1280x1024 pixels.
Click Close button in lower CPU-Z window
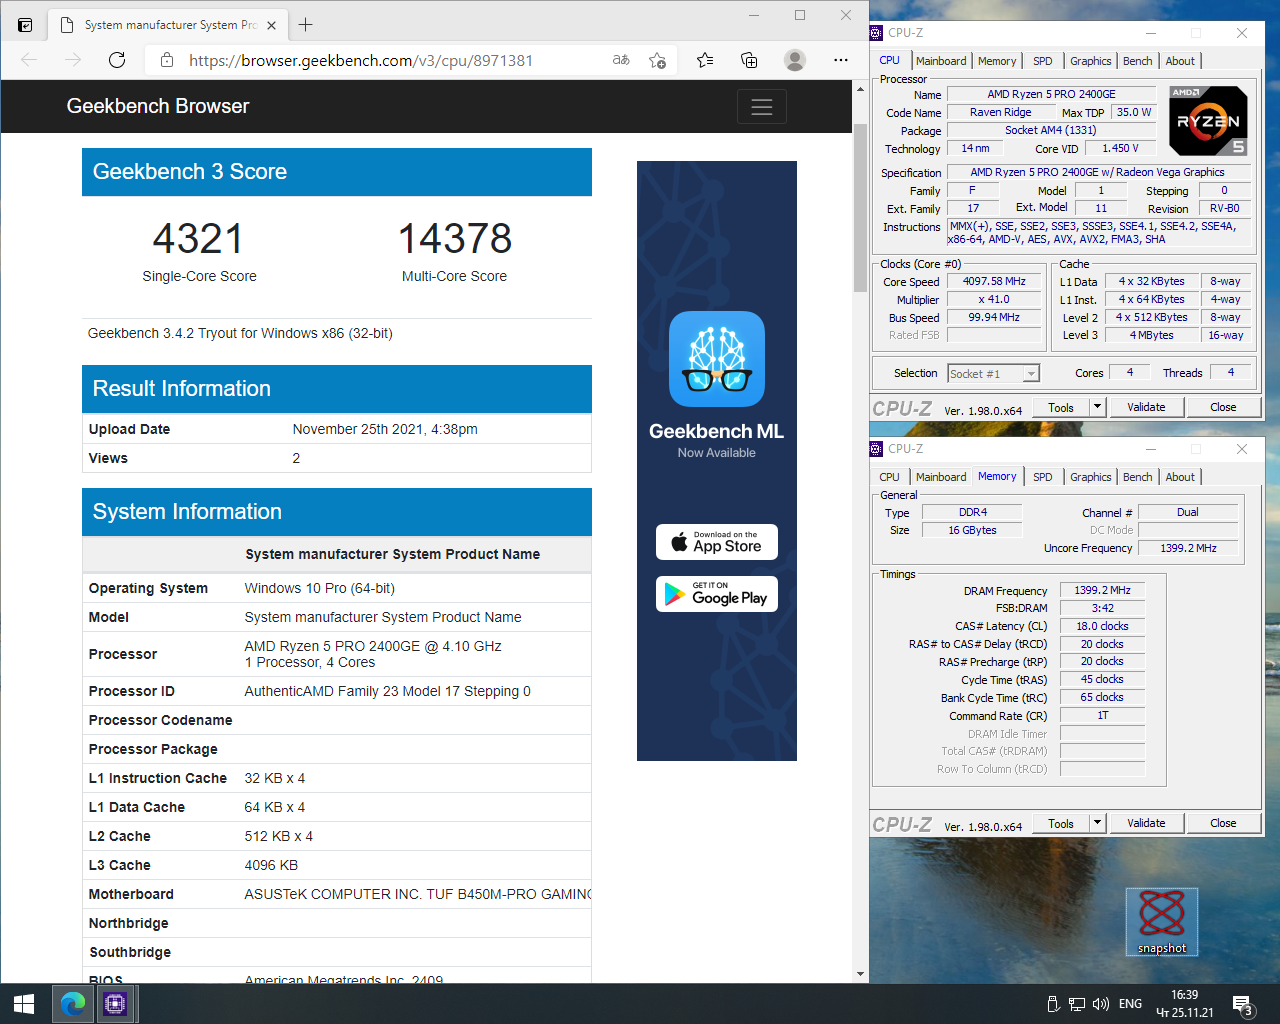tap(1223, 823)
